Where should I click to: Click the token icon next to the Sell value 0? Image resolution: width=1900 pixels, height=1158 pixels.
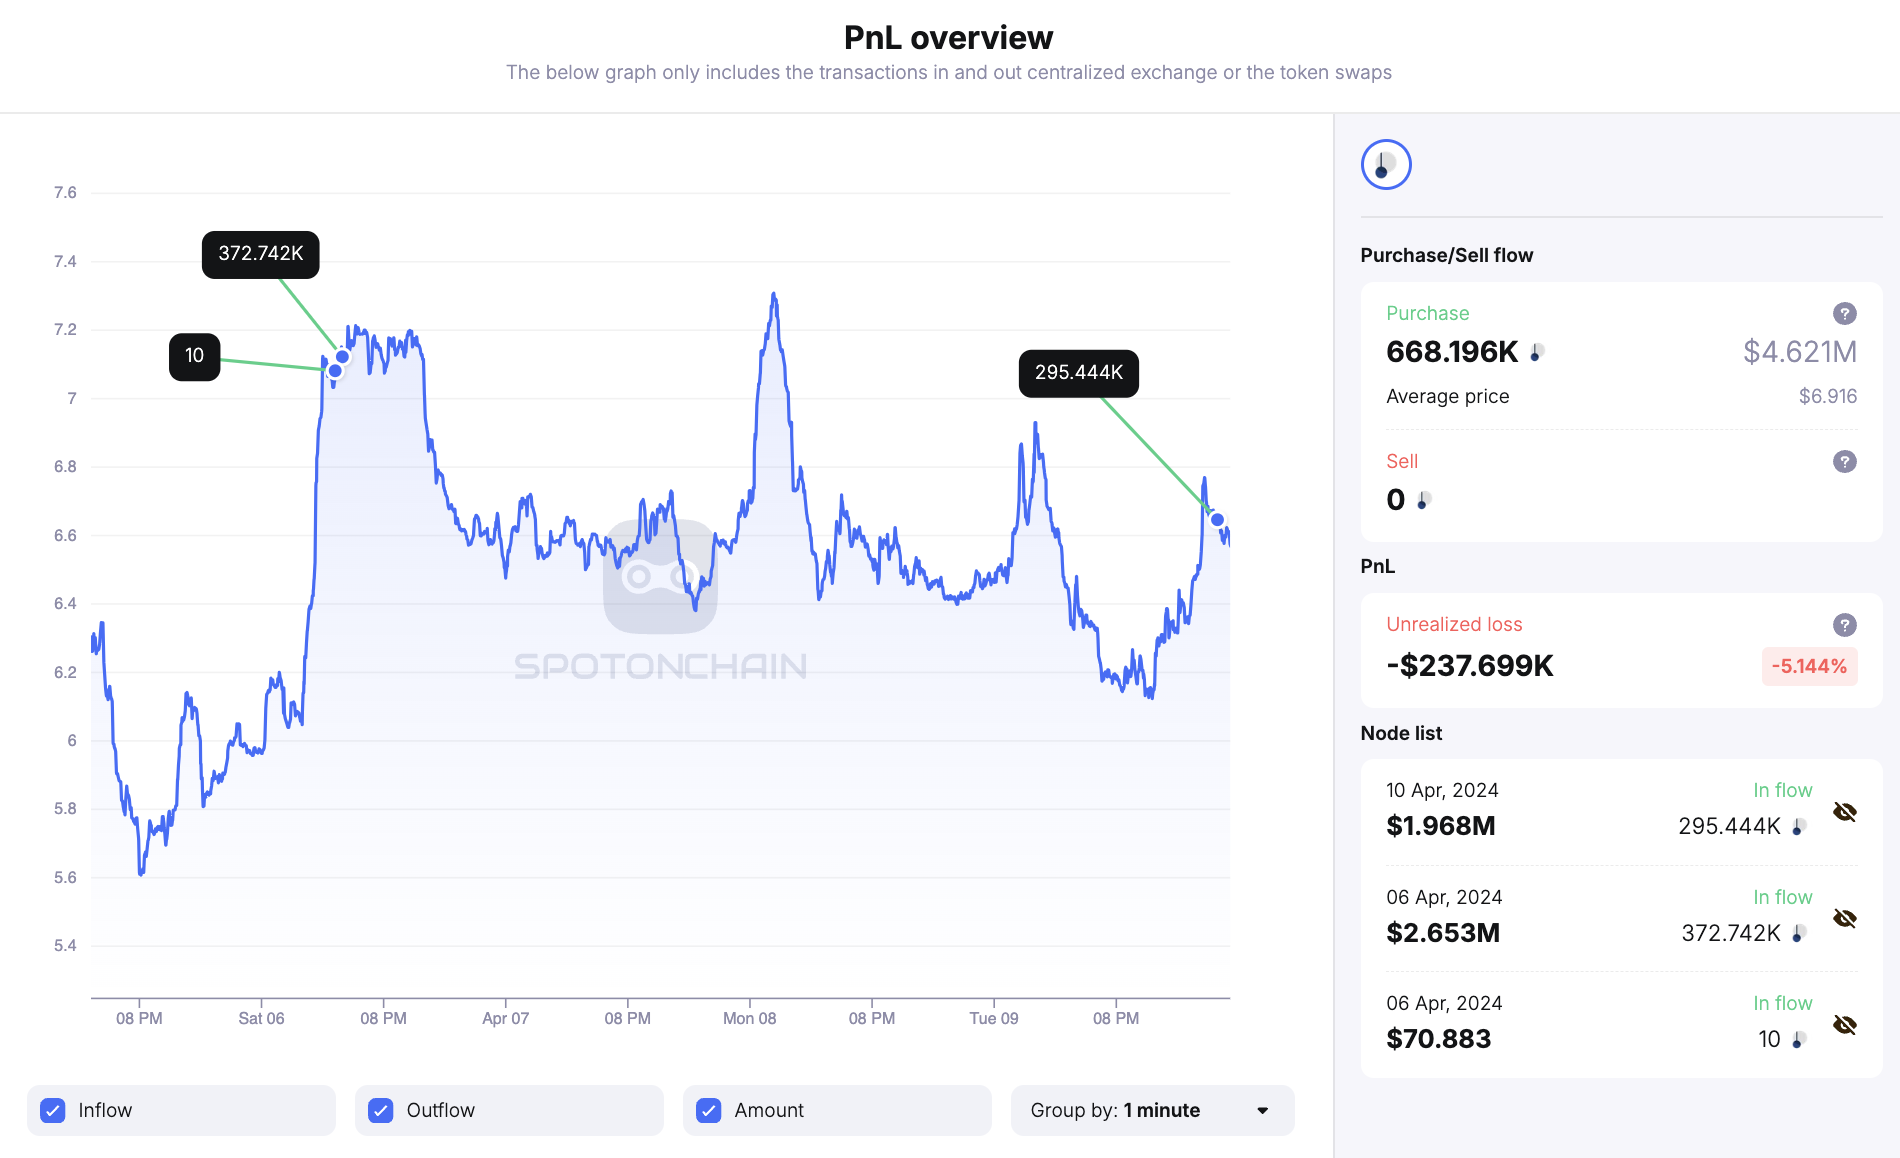[1422, 500]
